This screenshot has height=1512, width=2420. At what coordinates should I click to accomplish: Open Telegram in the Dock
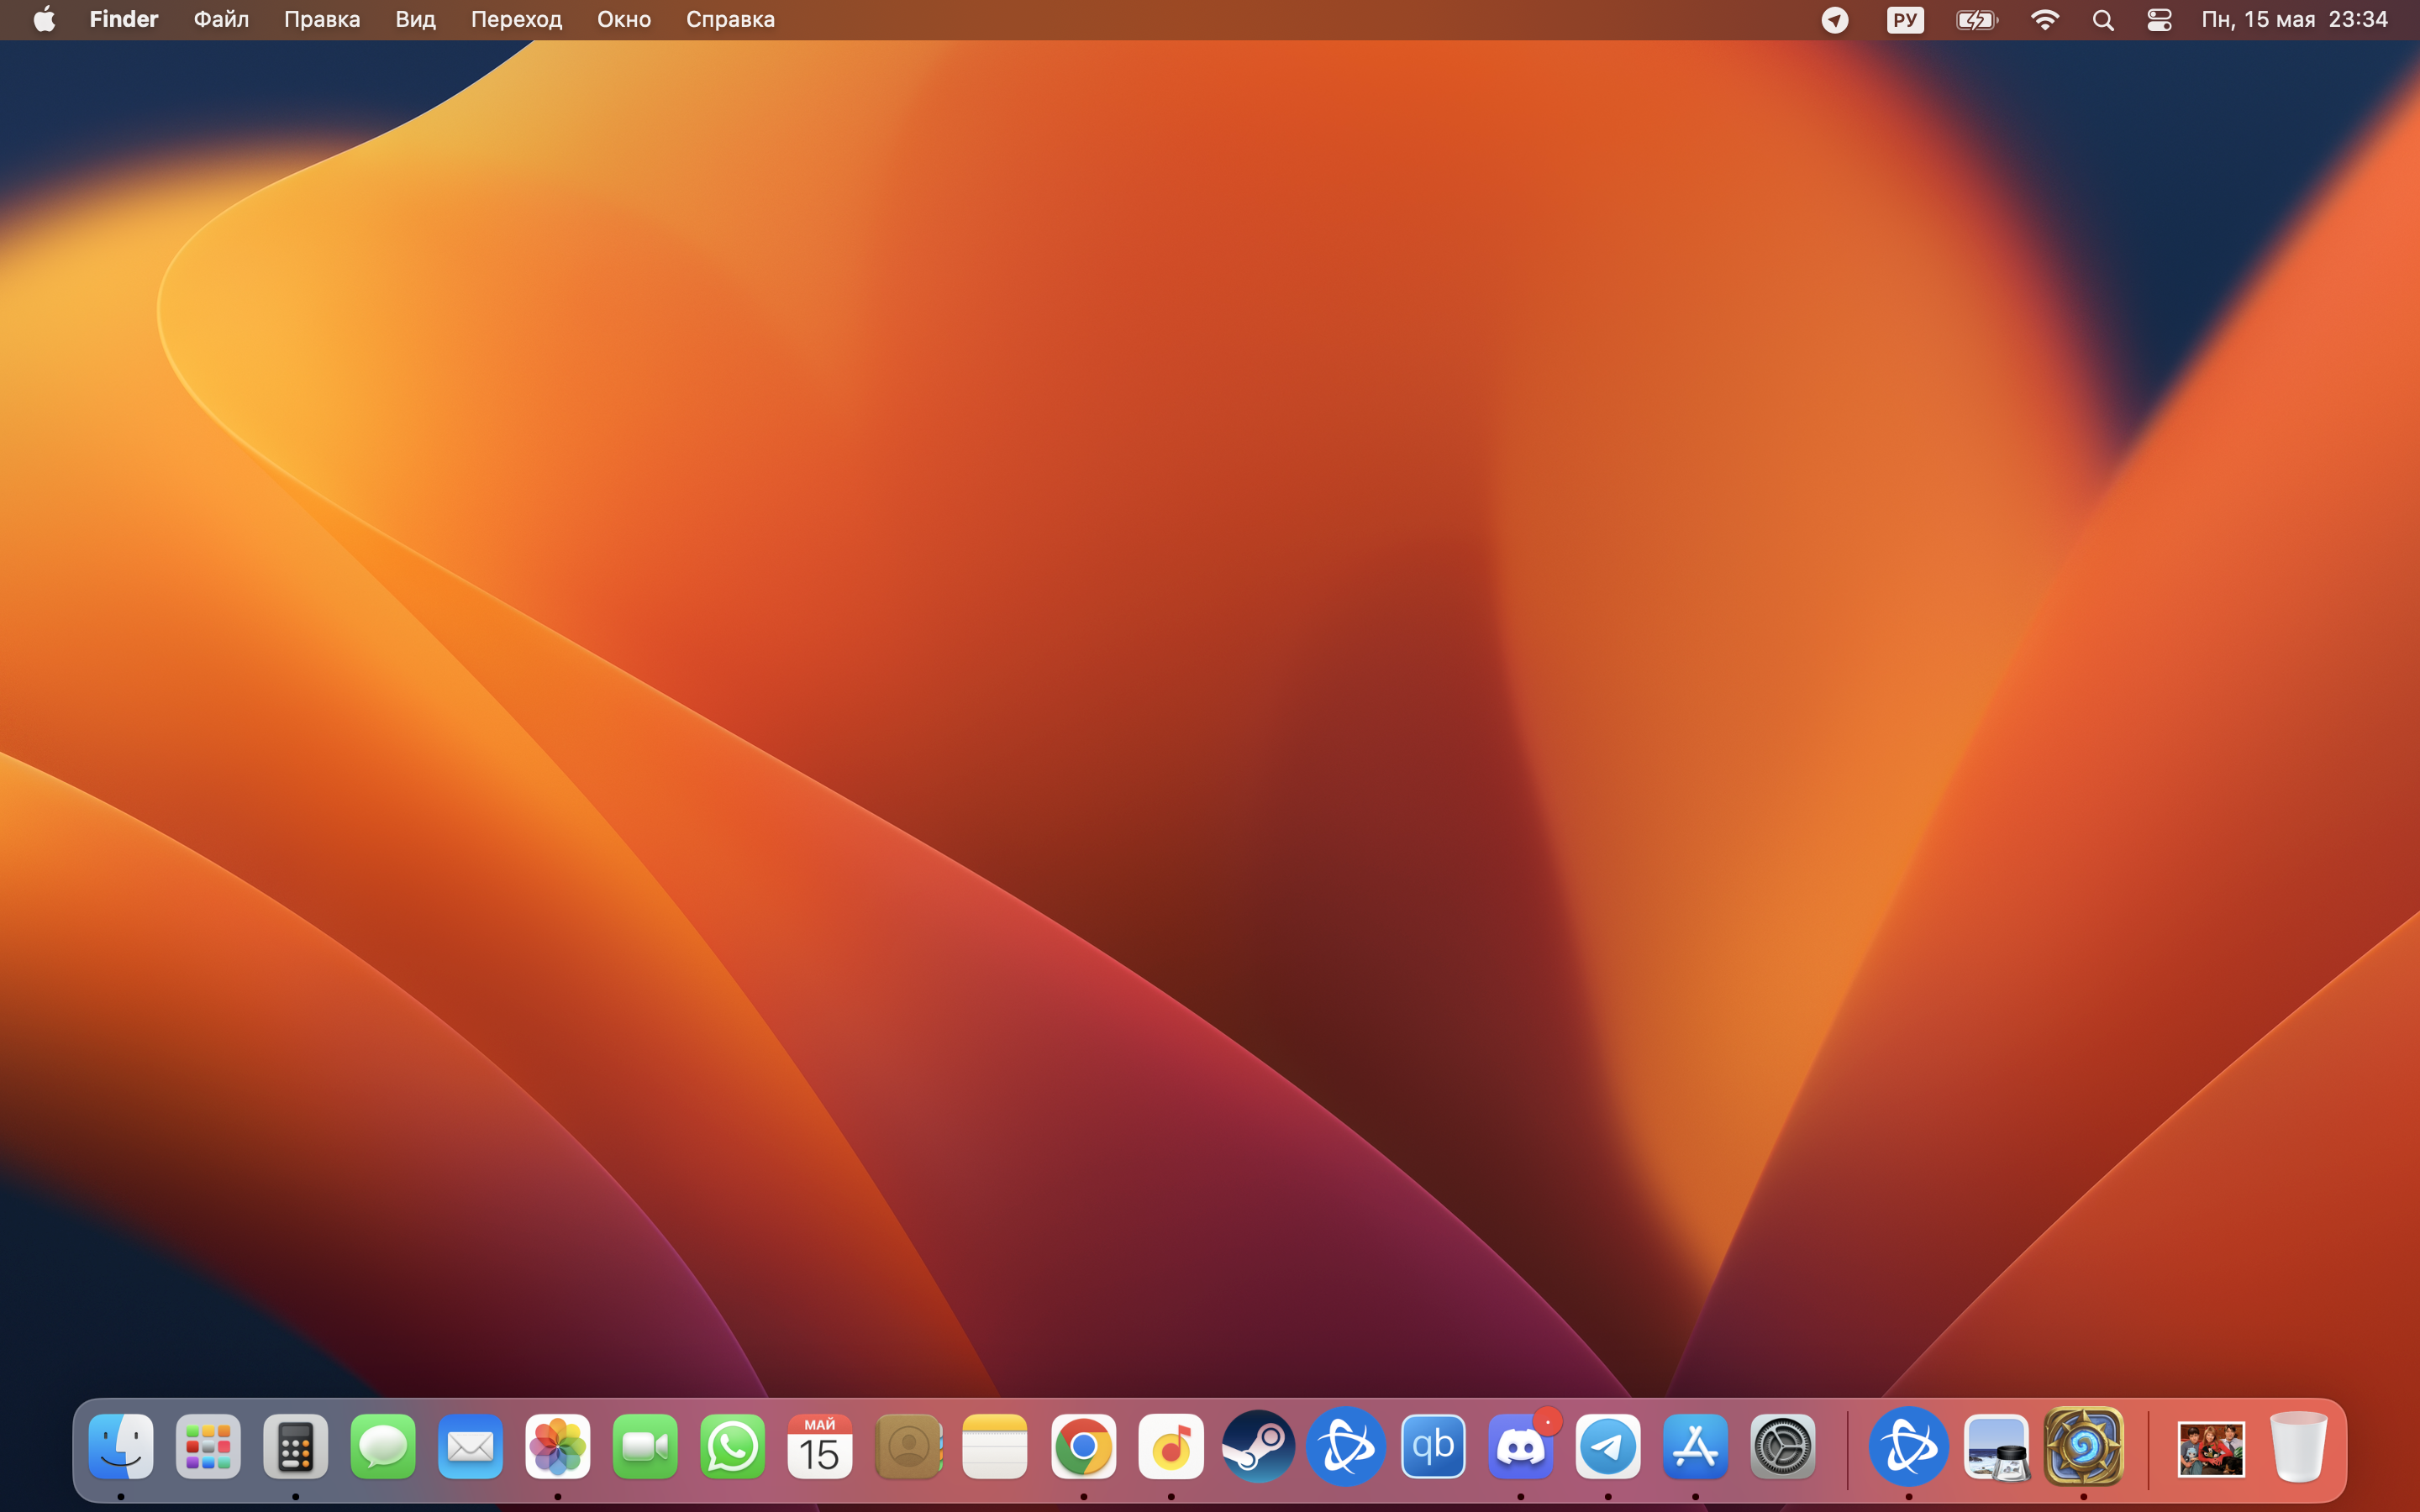(1608, 1446)
